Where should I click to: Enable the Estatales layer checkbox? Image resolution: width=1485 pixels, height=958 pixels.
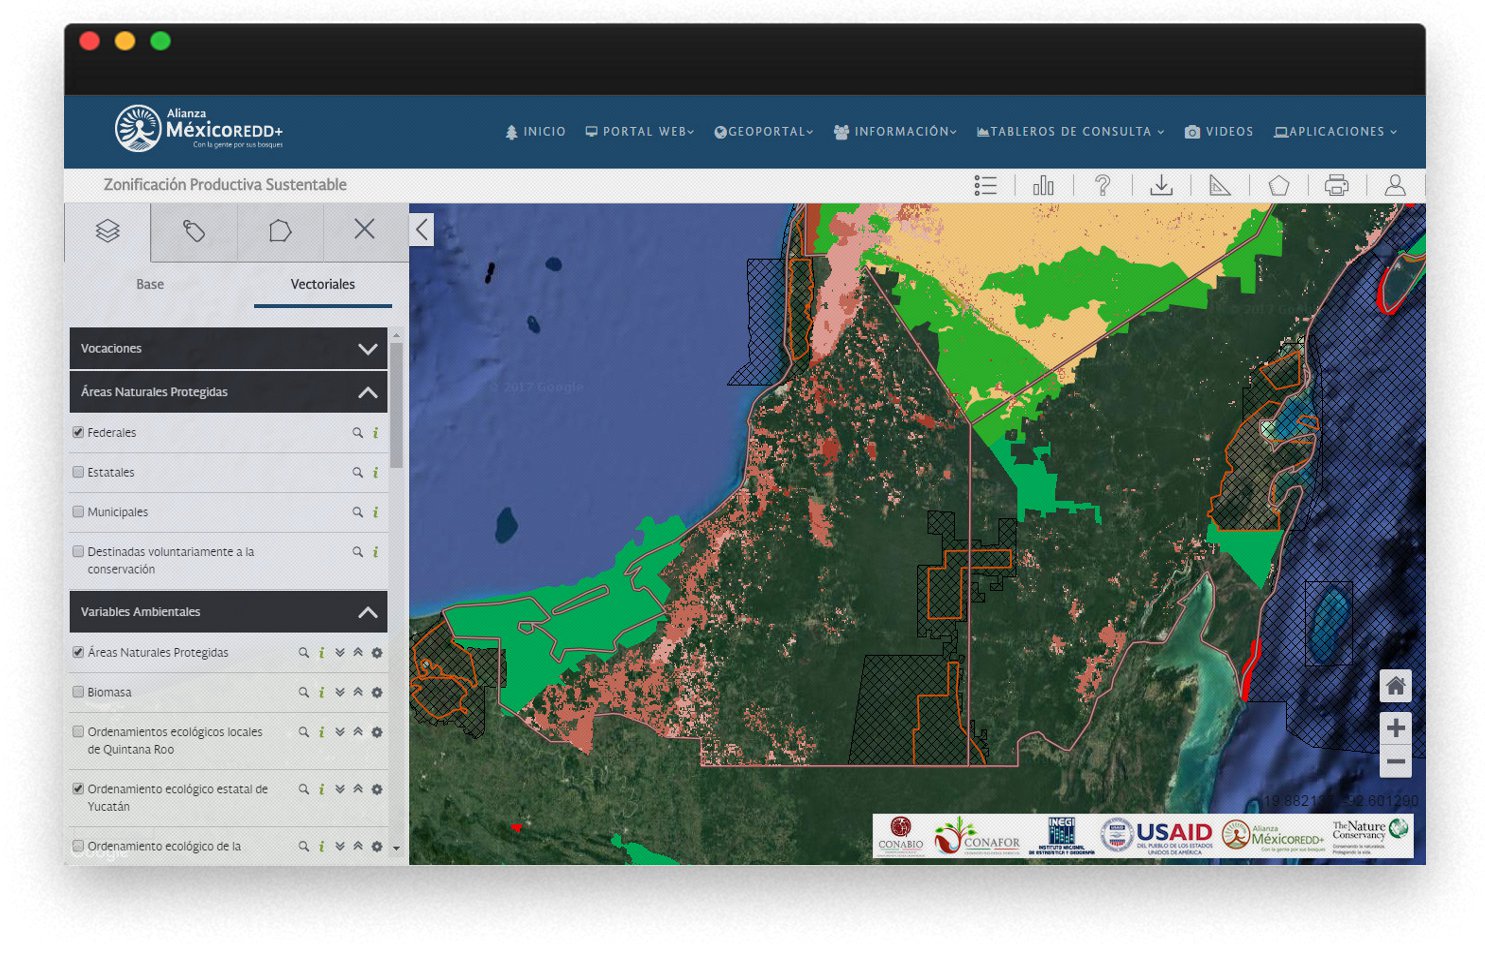click(x=78, y=472)
